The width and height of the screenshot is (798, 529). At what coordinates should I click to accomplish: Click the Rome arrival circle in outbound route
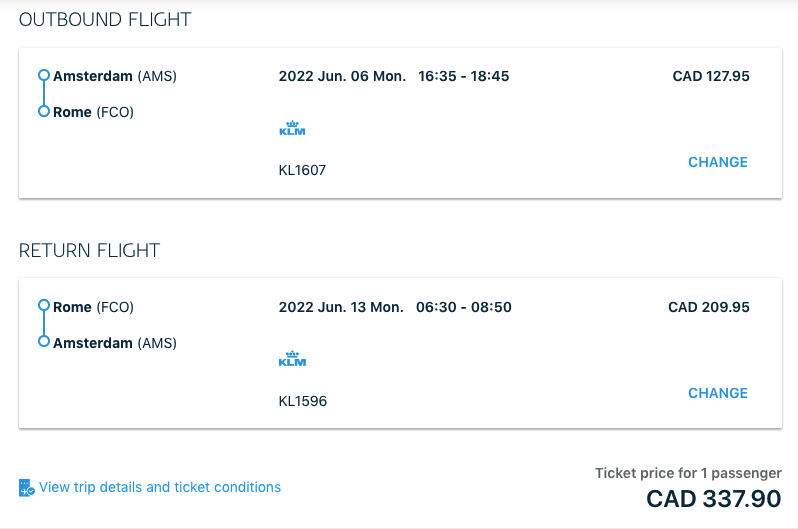tap(44, 111)
